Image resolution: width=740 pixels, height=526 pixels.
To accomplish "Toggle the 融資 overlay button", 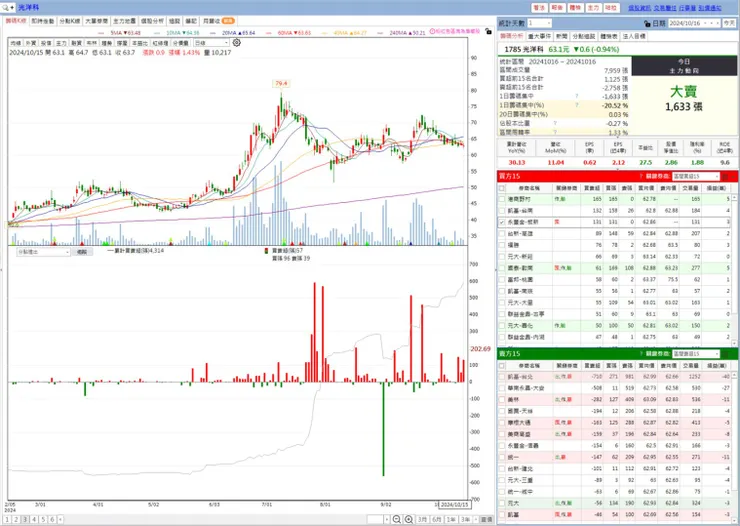I will point(76,43).
